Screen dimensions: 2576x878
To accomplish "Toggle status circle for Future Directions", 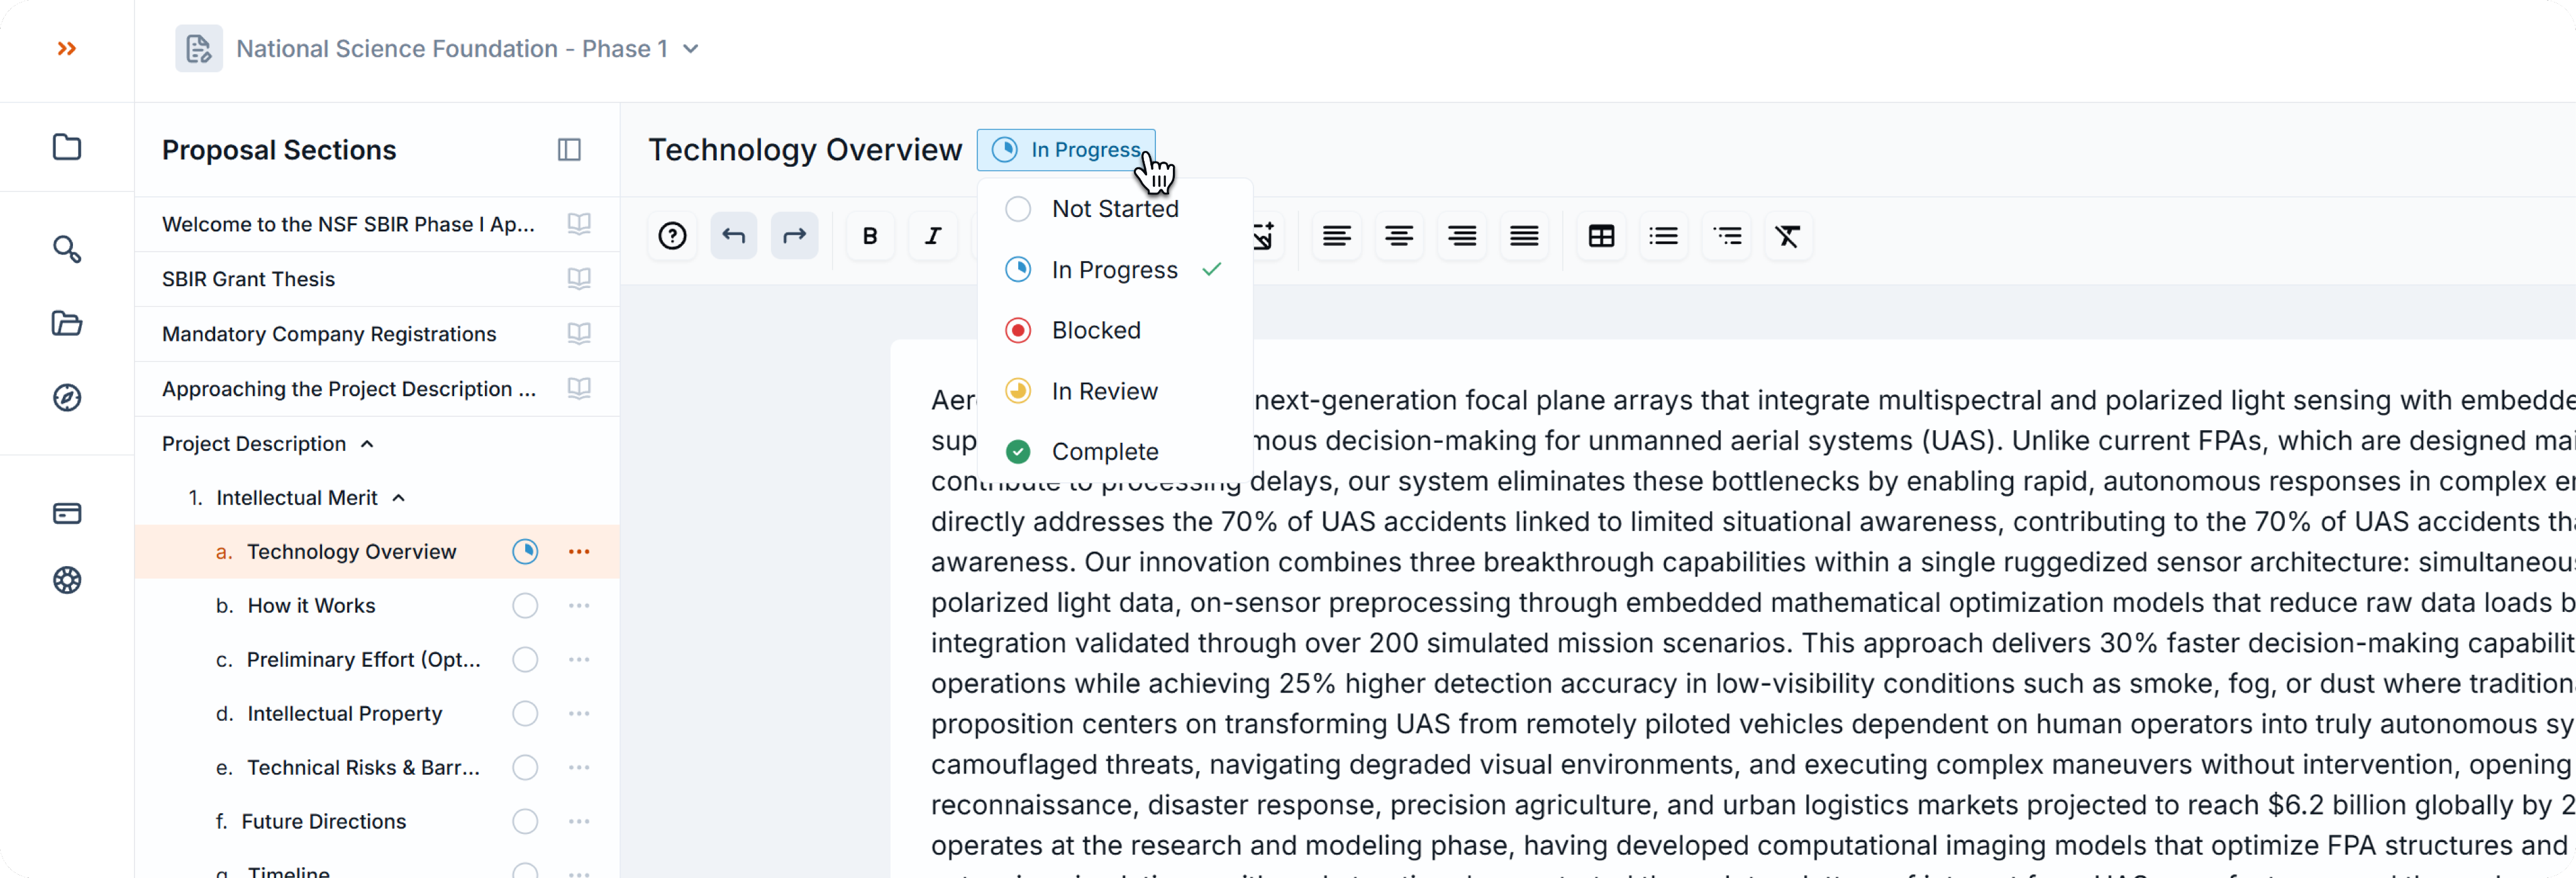I will click(x=525, y=822).
